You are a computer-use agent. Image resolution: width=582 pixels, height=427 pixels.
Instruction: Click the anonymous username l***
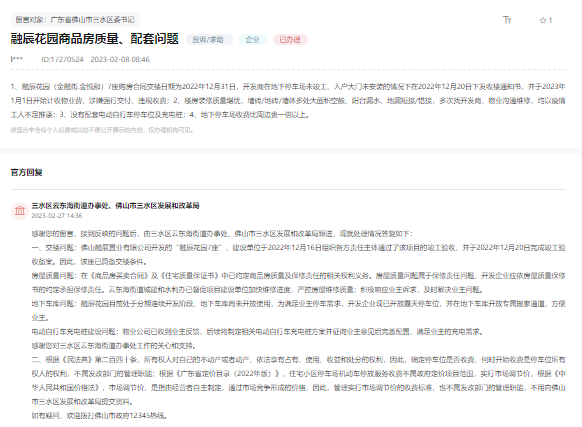[x=16, y=59]
